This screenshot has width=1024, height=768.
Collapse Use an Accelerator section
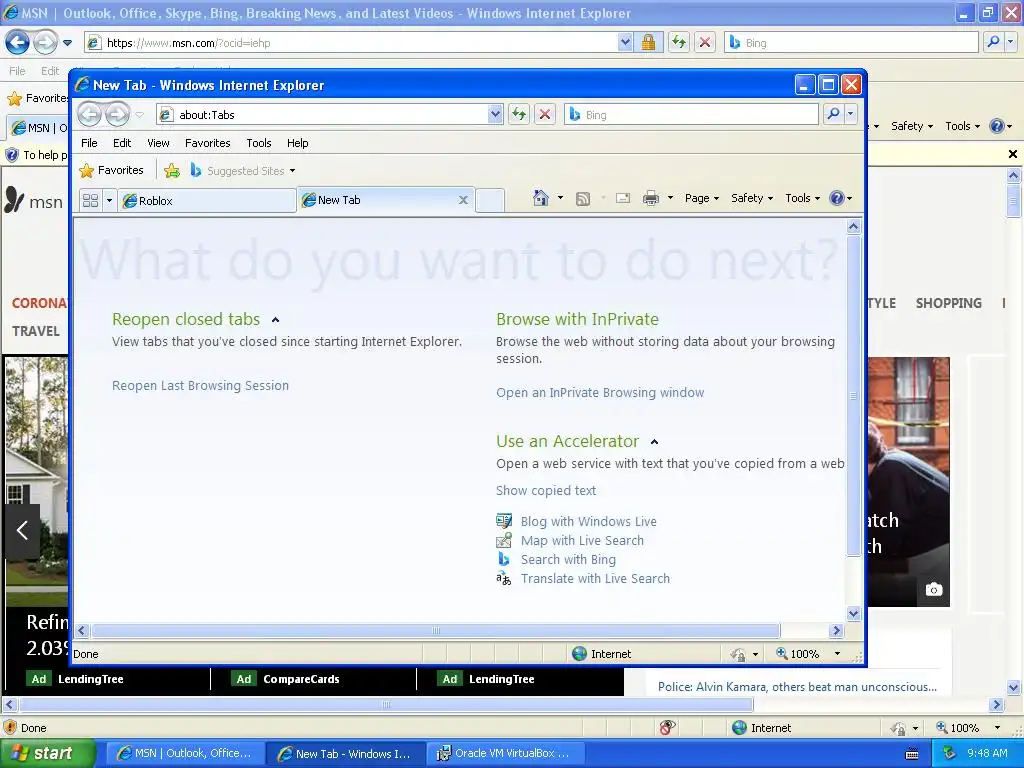tap(654, 442)
